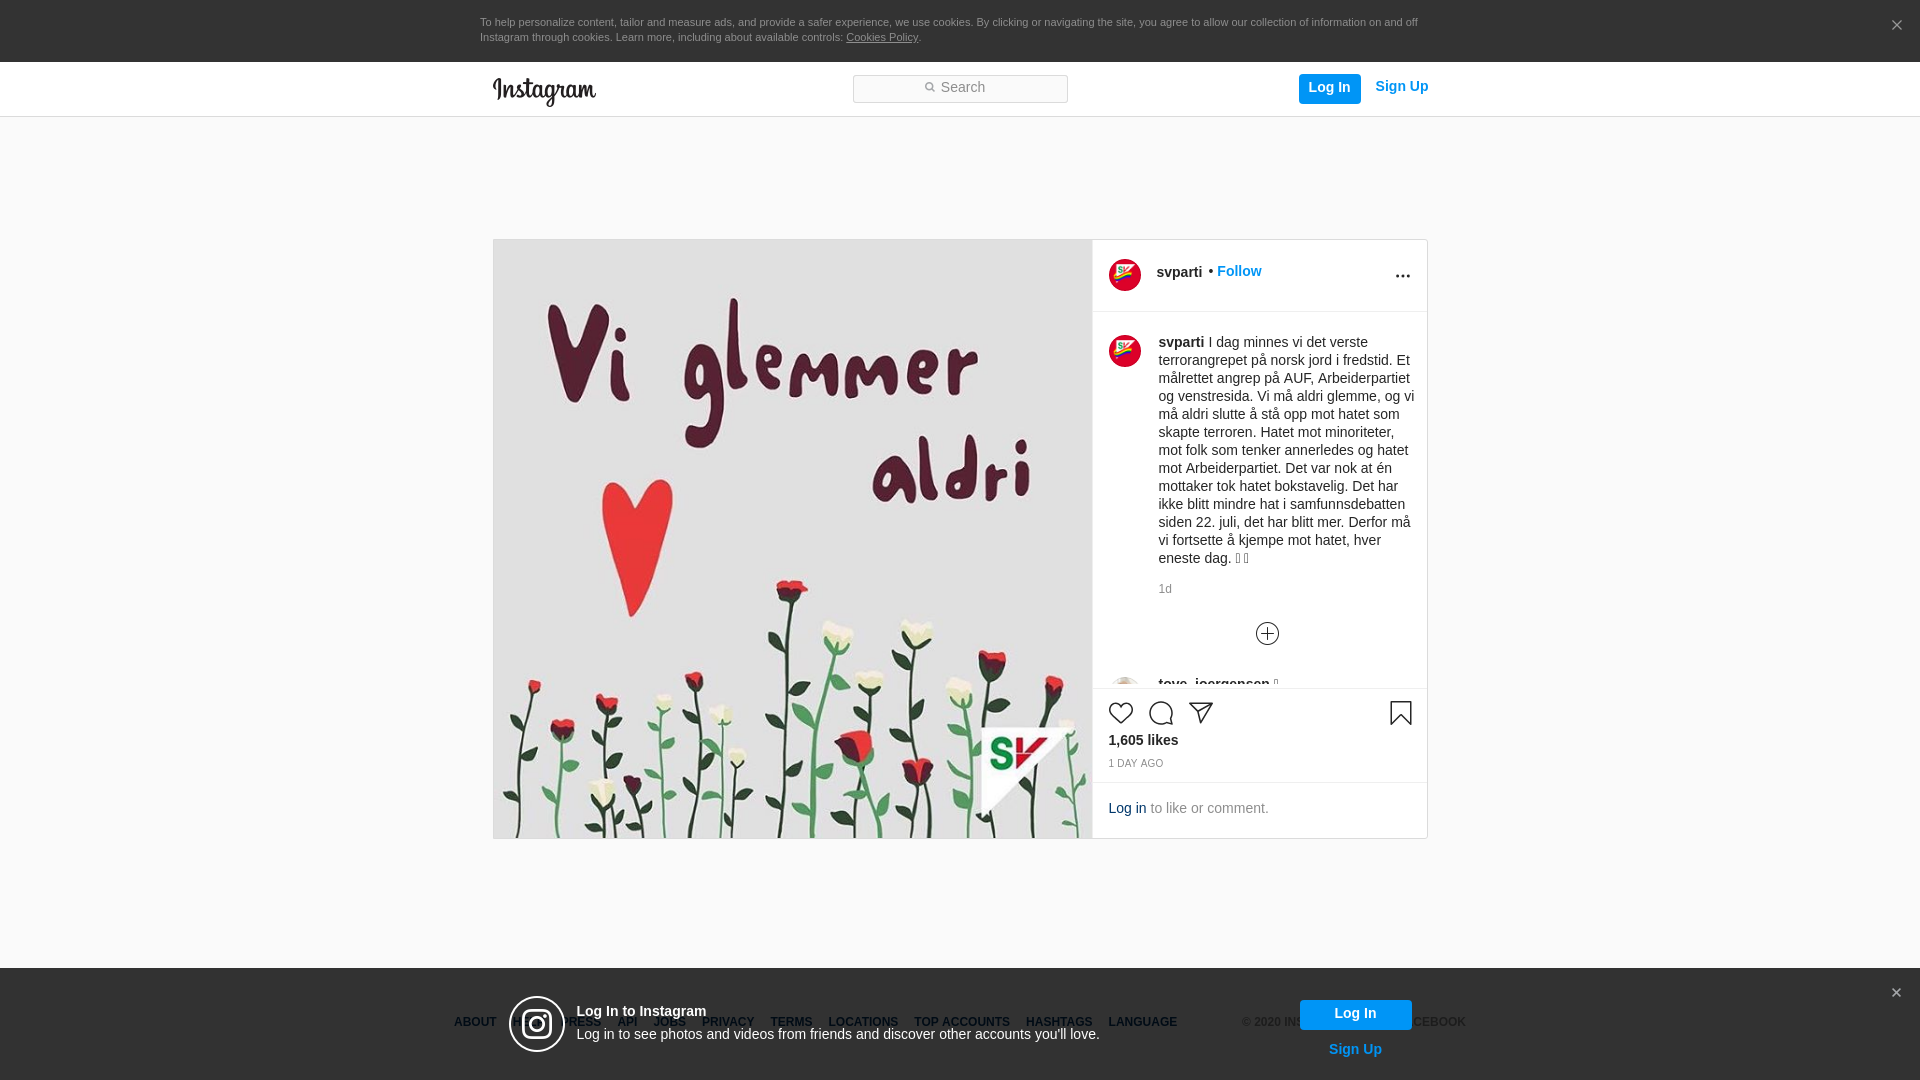Open Sign Up link in header
The image size is (1920, 1080).
click(1401, 86)
